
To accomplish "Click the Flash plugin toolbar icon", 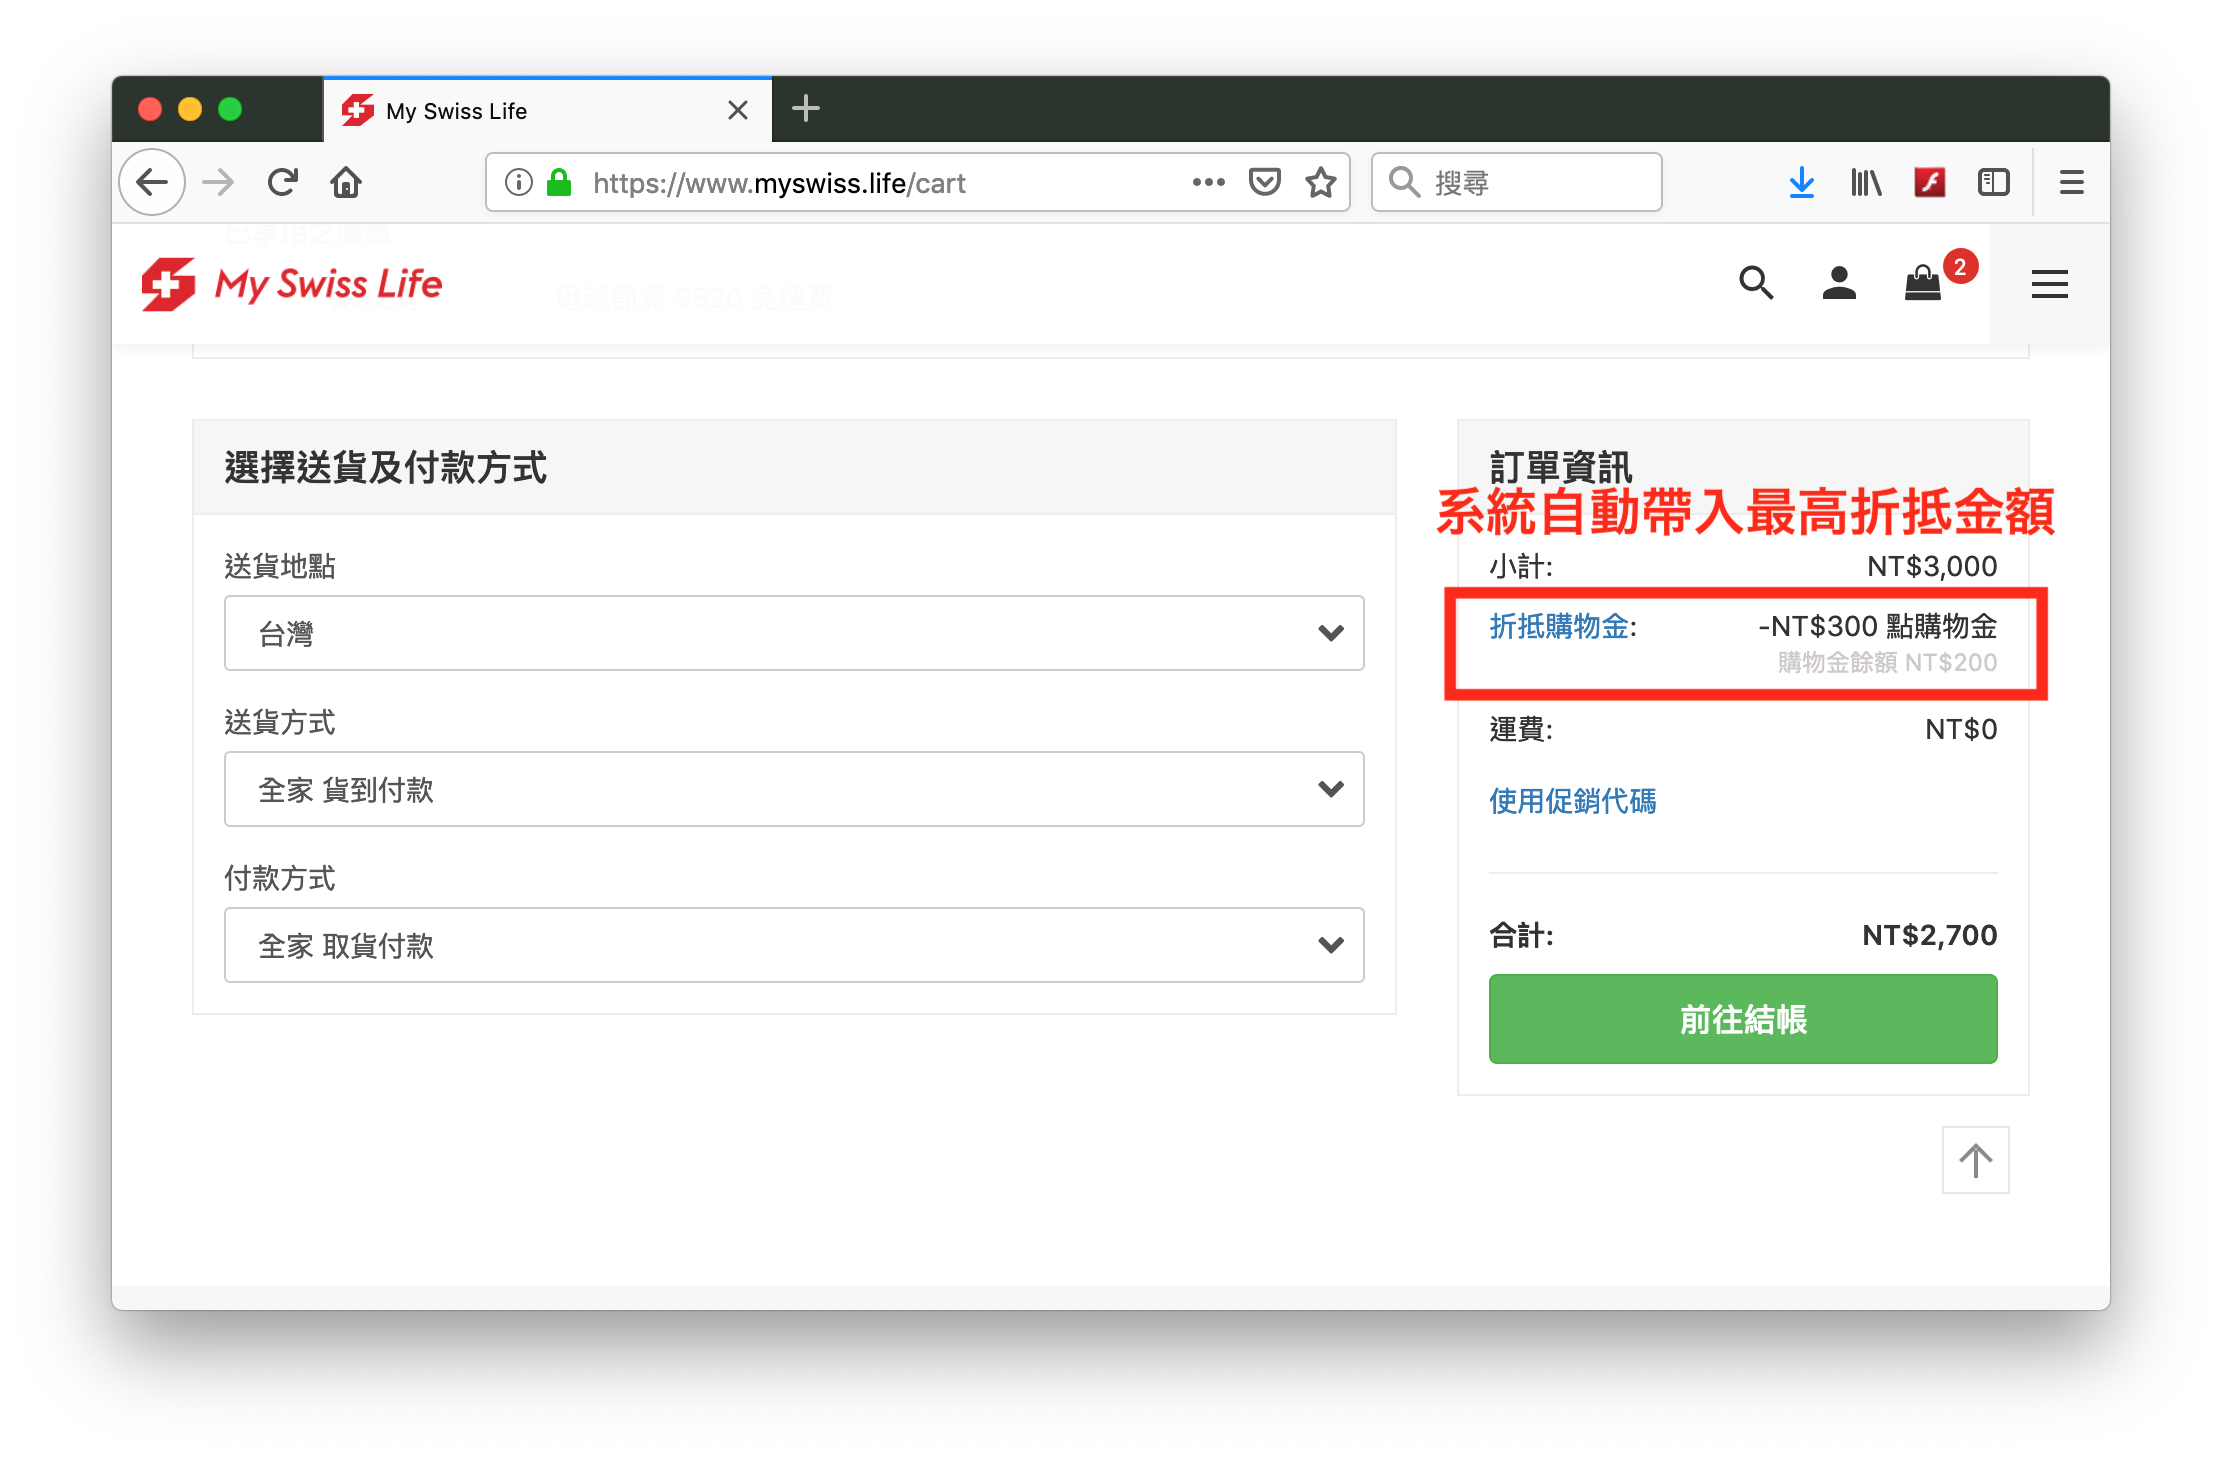I will coord(1929,182).
